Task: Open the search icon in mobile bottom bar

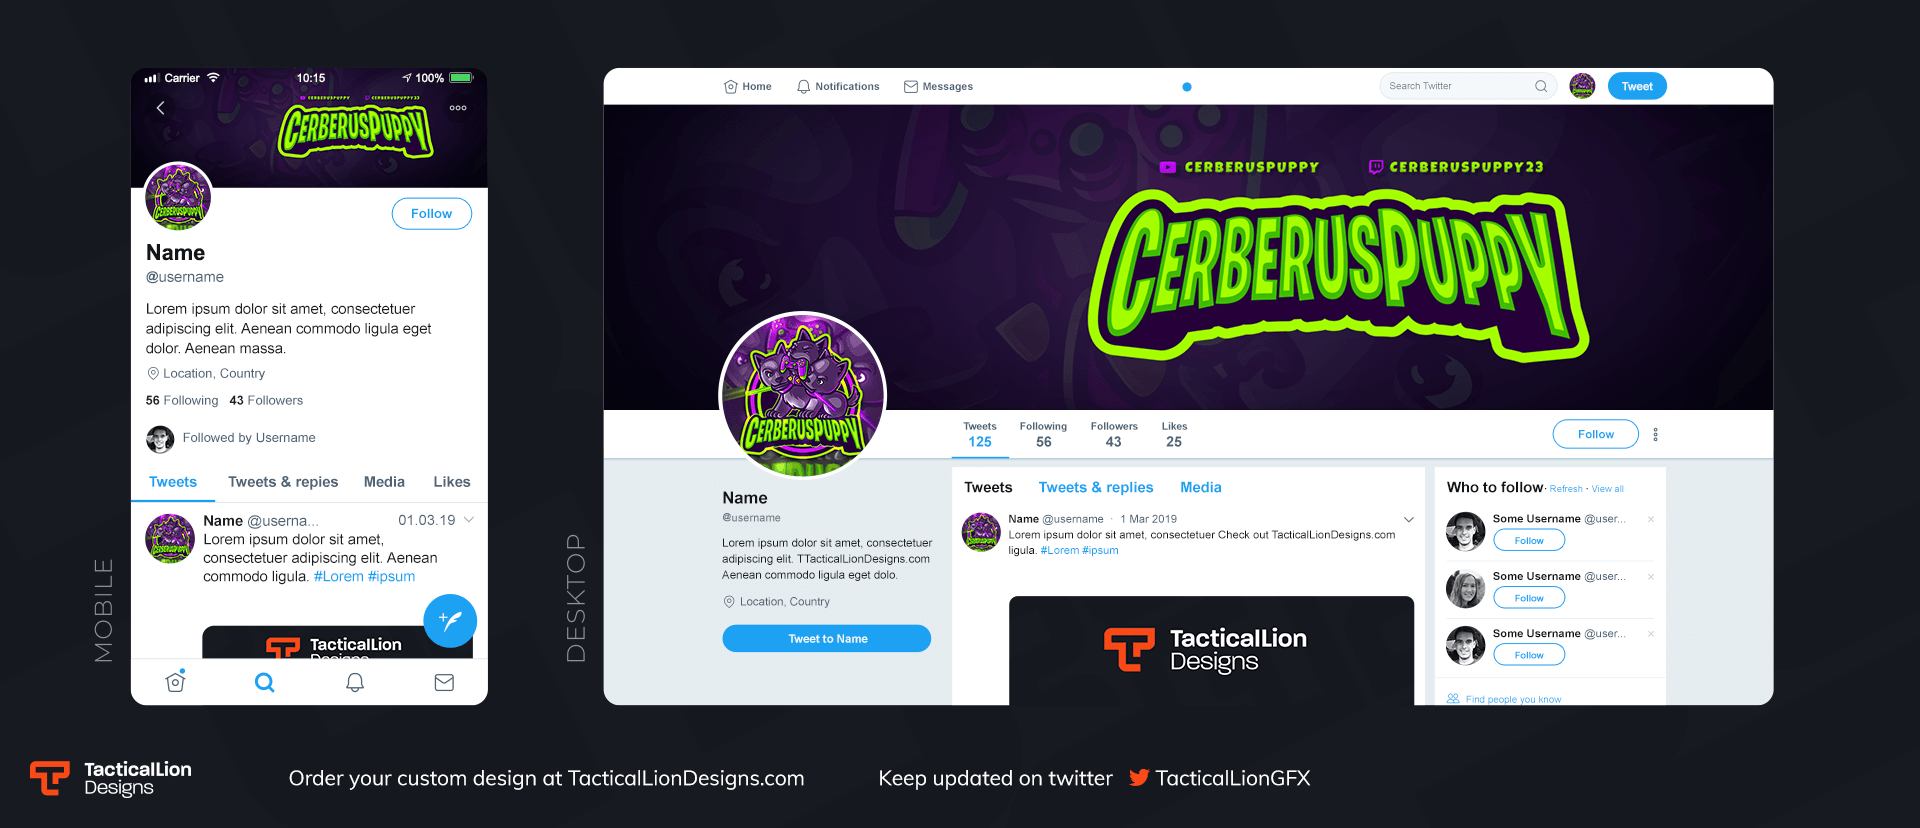Action: 264,682
